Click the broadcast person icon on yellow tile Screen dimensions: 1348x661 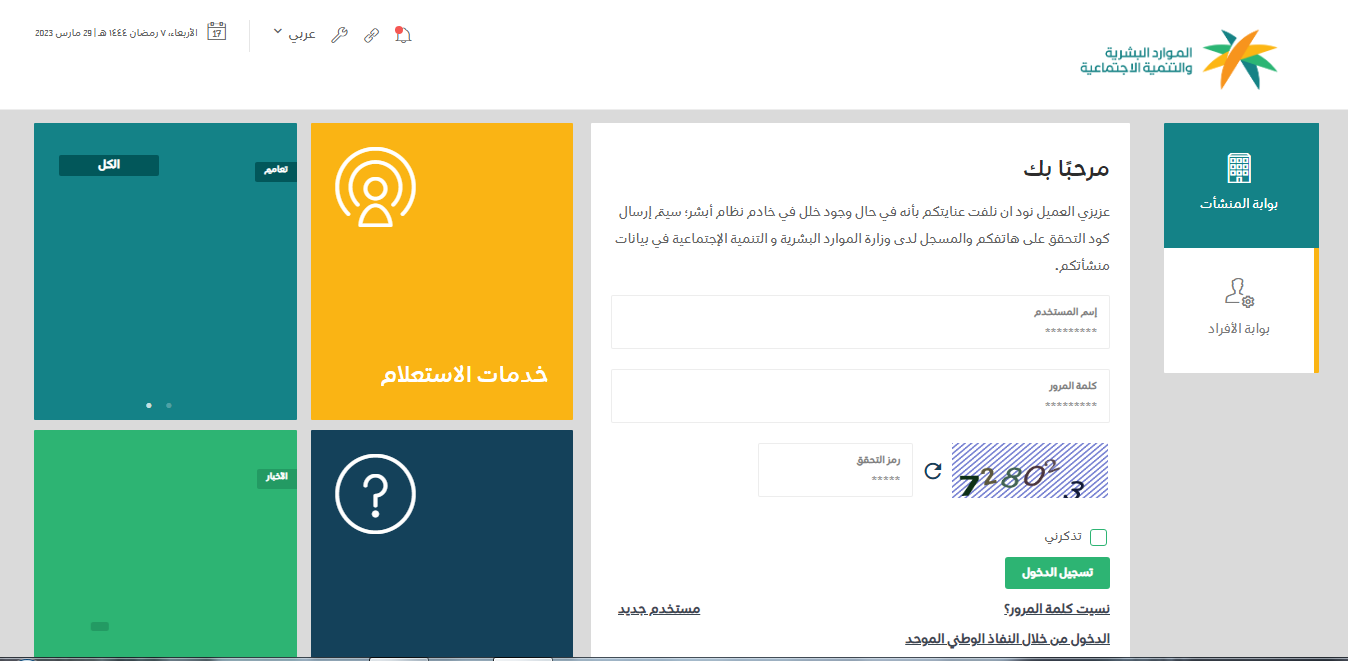375,187
